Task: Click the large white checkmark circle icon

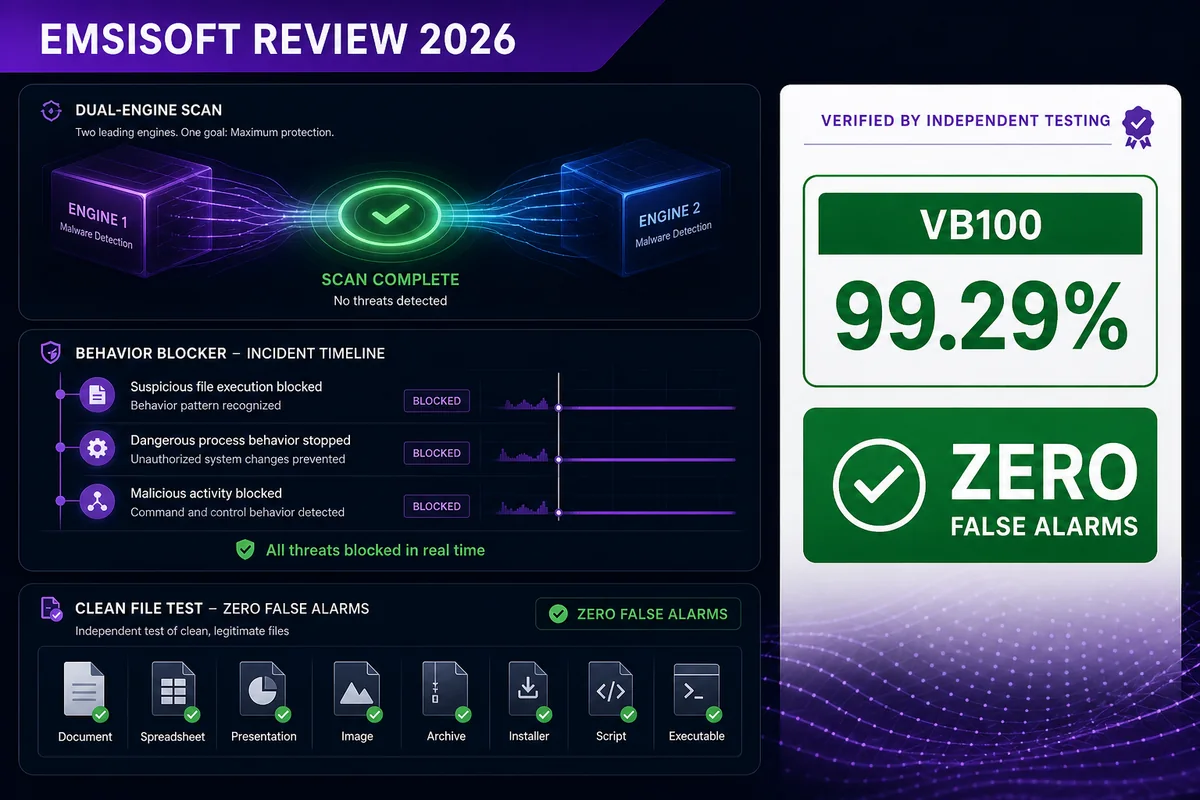Action: click(x=878, y=485)
